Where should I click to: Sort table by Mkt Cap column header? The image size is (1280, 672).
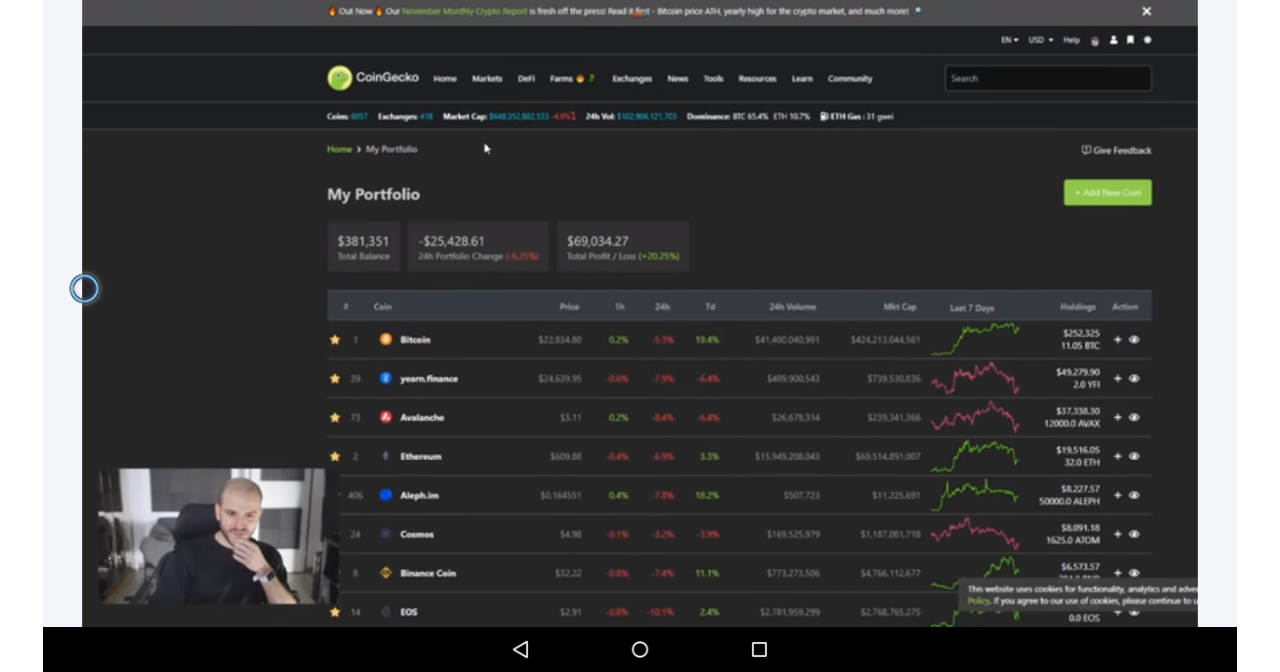coord(900,307)
